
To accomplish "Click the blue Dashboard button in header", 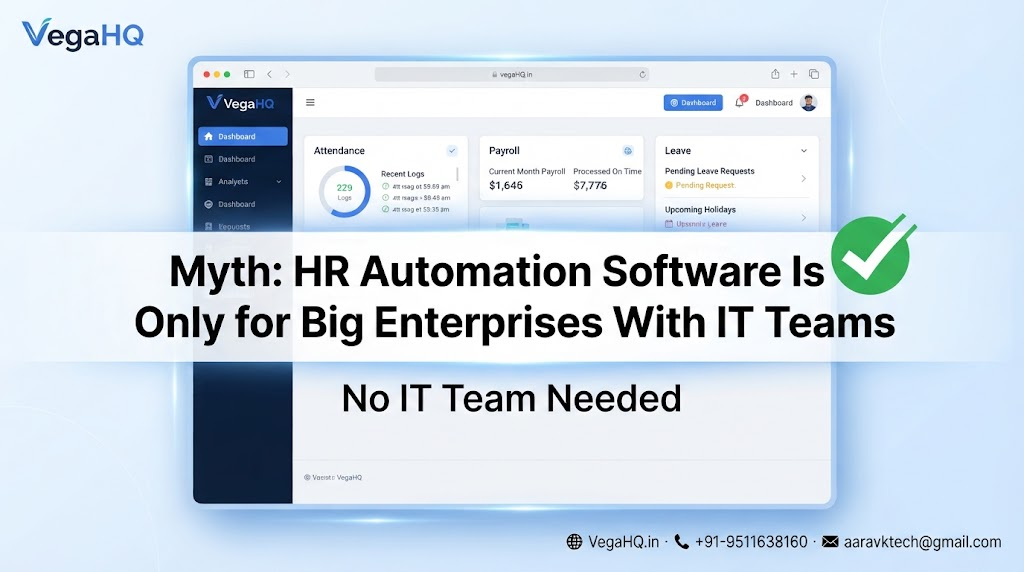I will (x=693, y=103).
